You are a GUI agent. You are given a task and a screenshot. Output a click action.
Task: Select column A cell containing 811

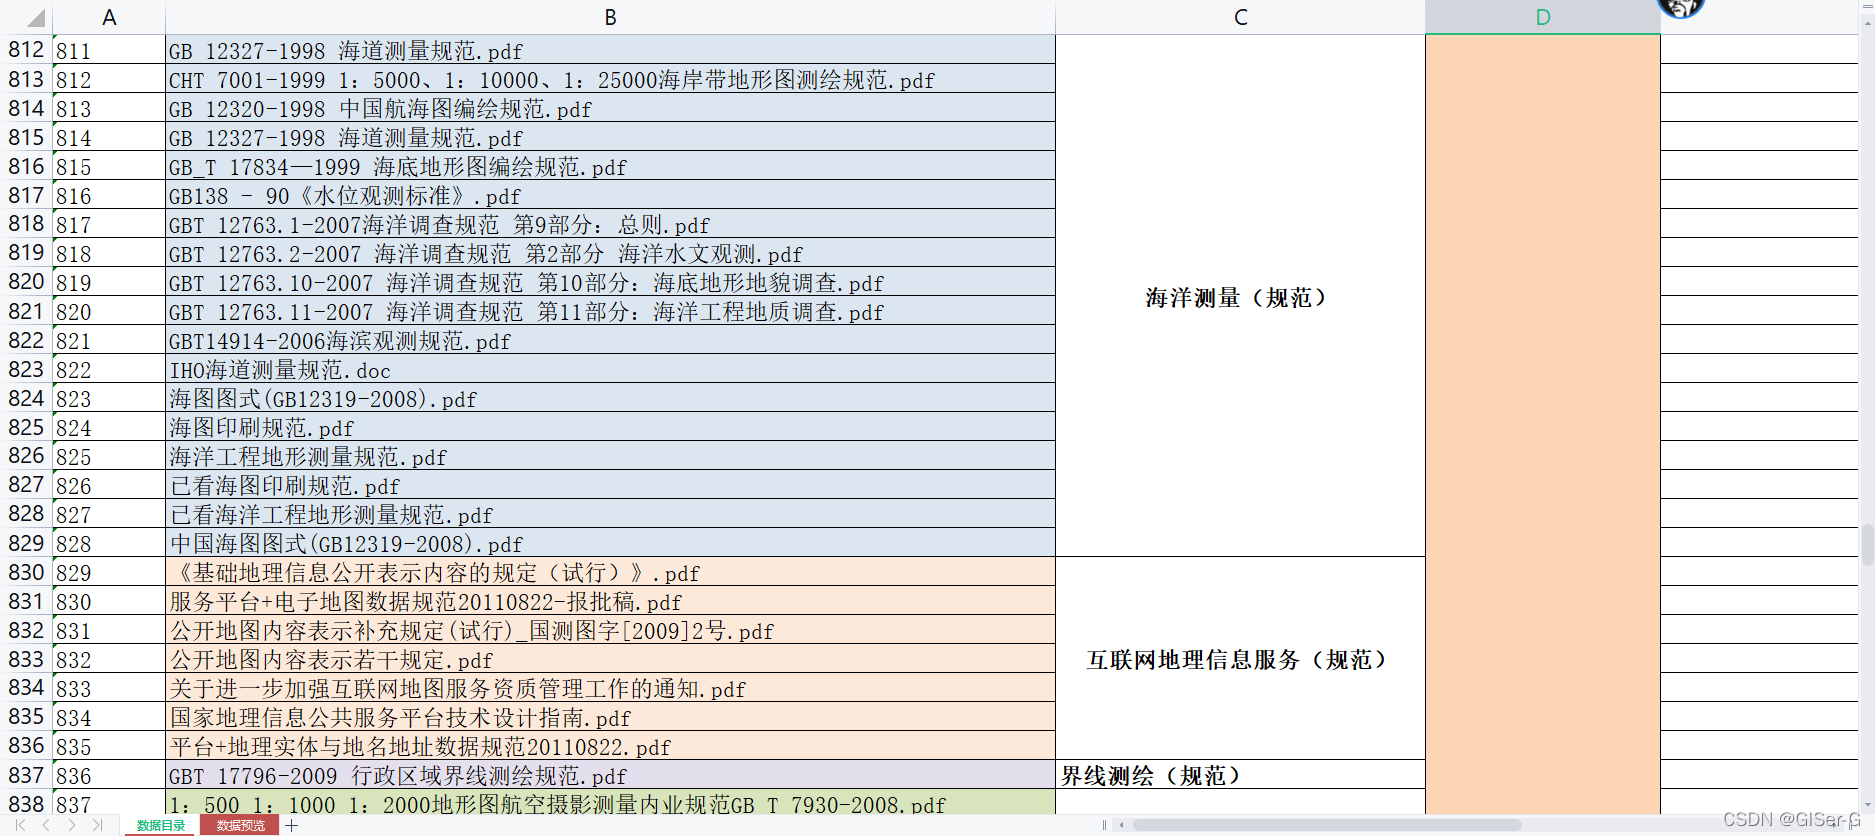click(109, 50)
